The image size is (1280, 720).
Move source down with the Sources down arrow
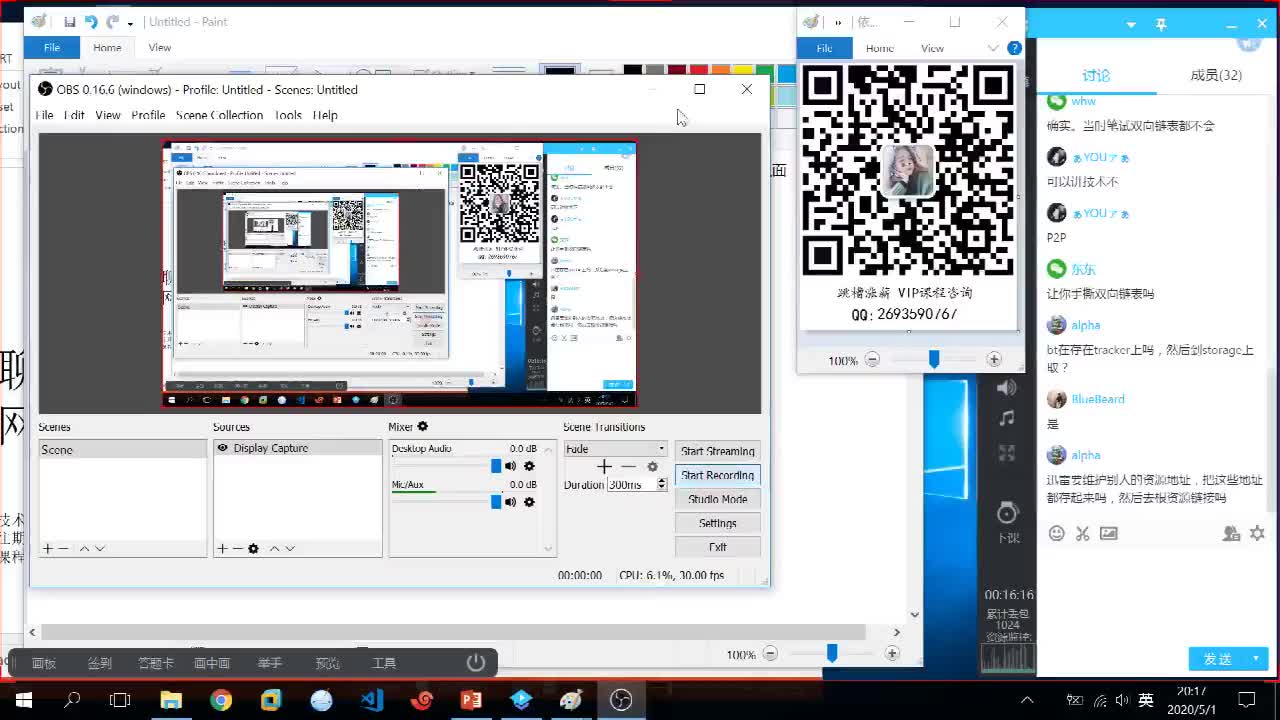289,548
